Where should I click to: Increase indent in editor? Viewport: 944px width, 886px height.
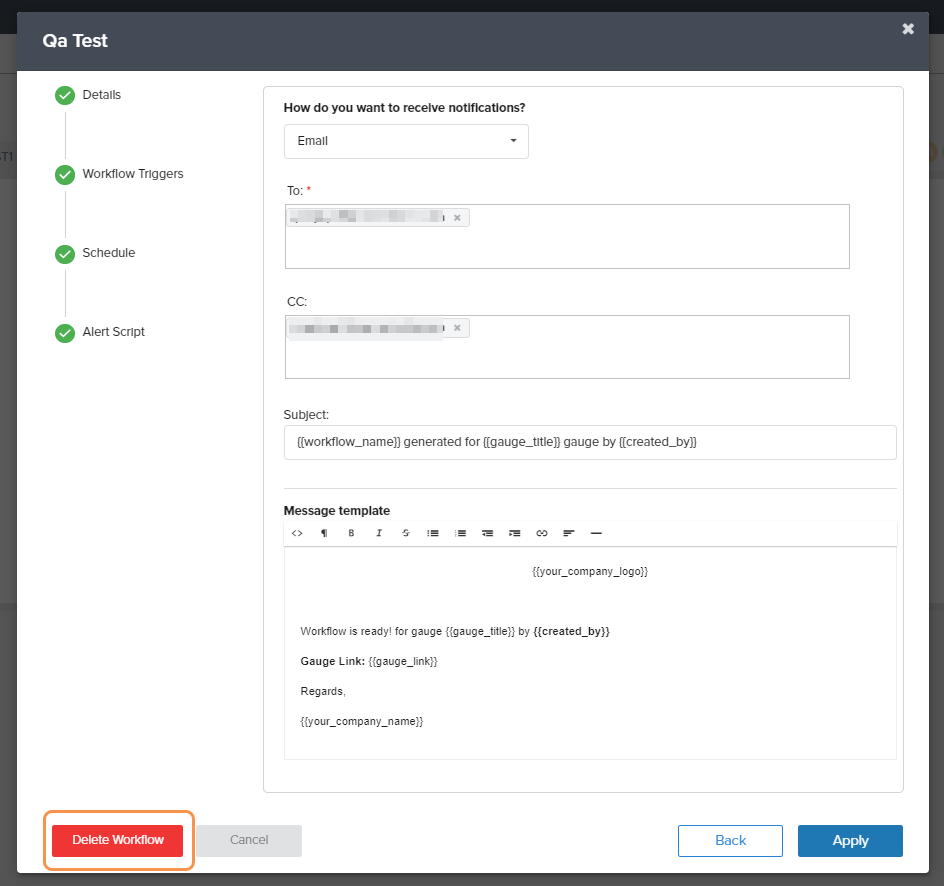(515, 533)
